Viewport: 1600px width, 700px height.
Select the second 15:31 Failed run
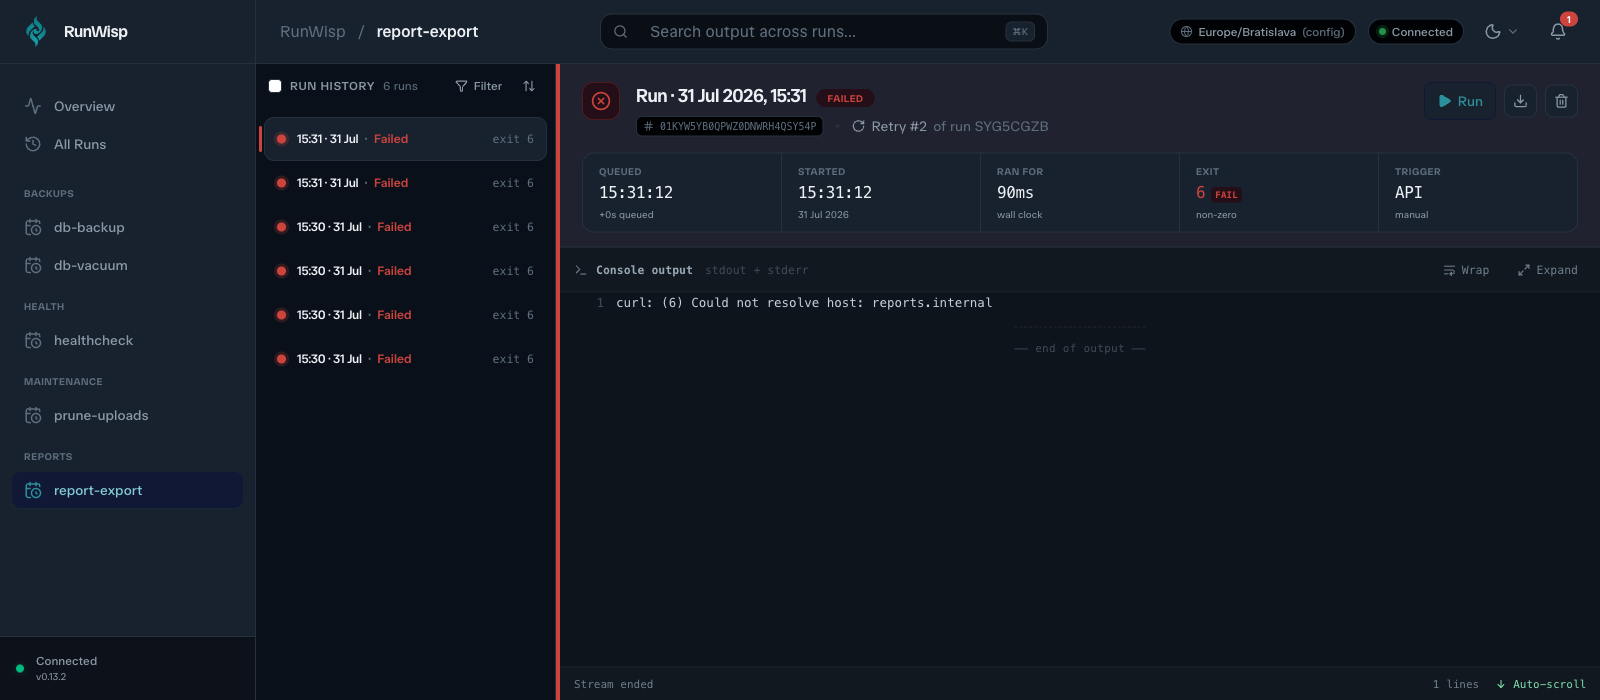pyautogui.click(x=404, y=183)
